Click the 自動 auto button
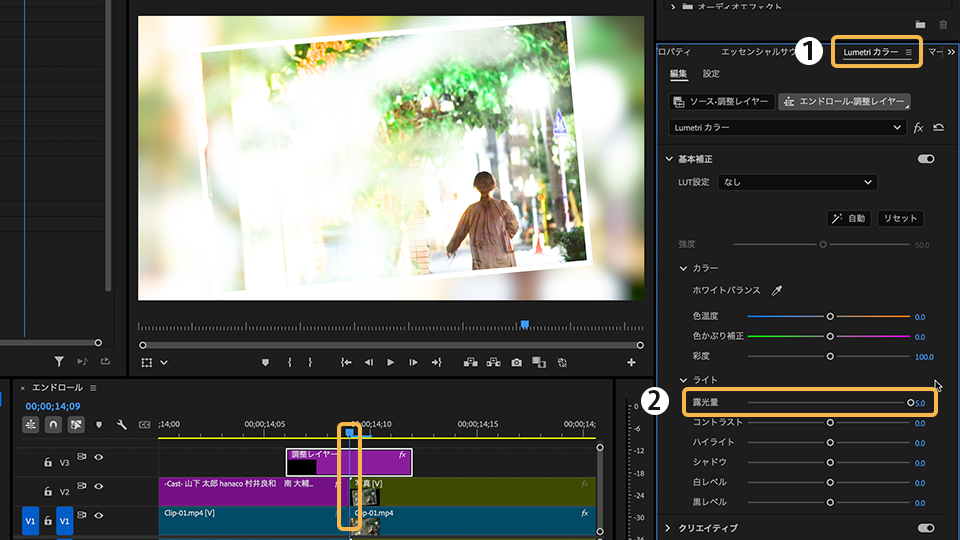The width and height of the screenshot is (960, 540). 849,218
